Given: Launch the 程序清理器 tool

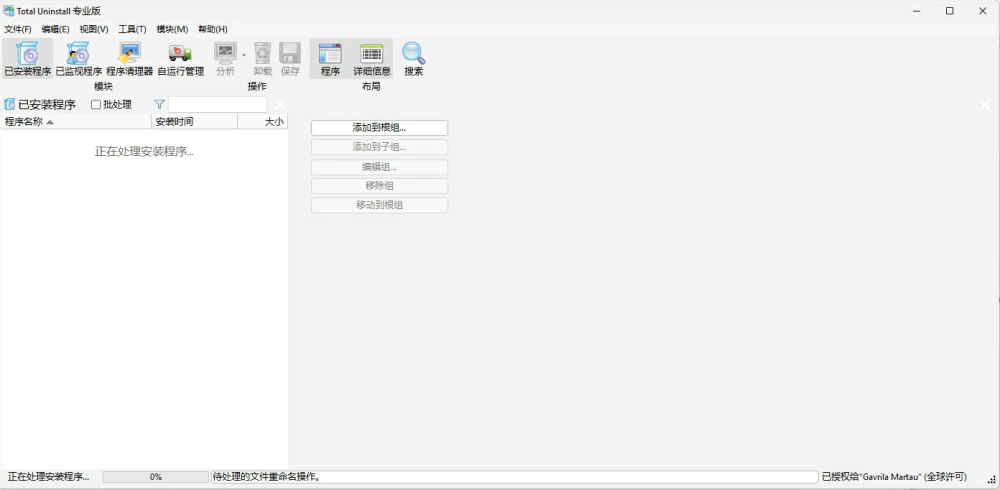Looking at the screenshot, I should [x=129, y=58].
